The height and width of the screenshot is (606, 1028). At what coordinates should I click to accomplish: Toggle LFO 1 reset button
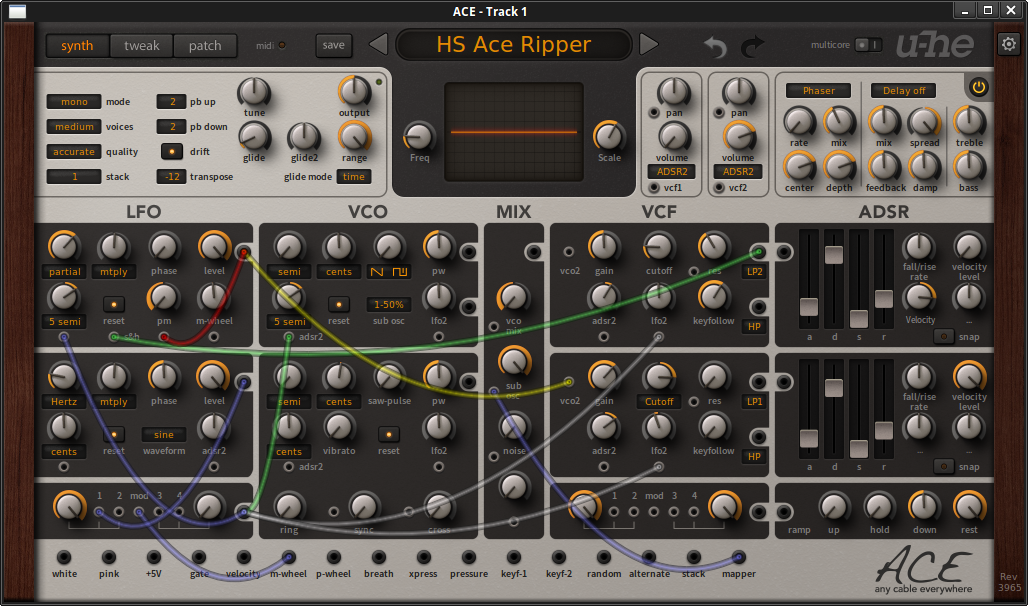[x=113, y=304]
